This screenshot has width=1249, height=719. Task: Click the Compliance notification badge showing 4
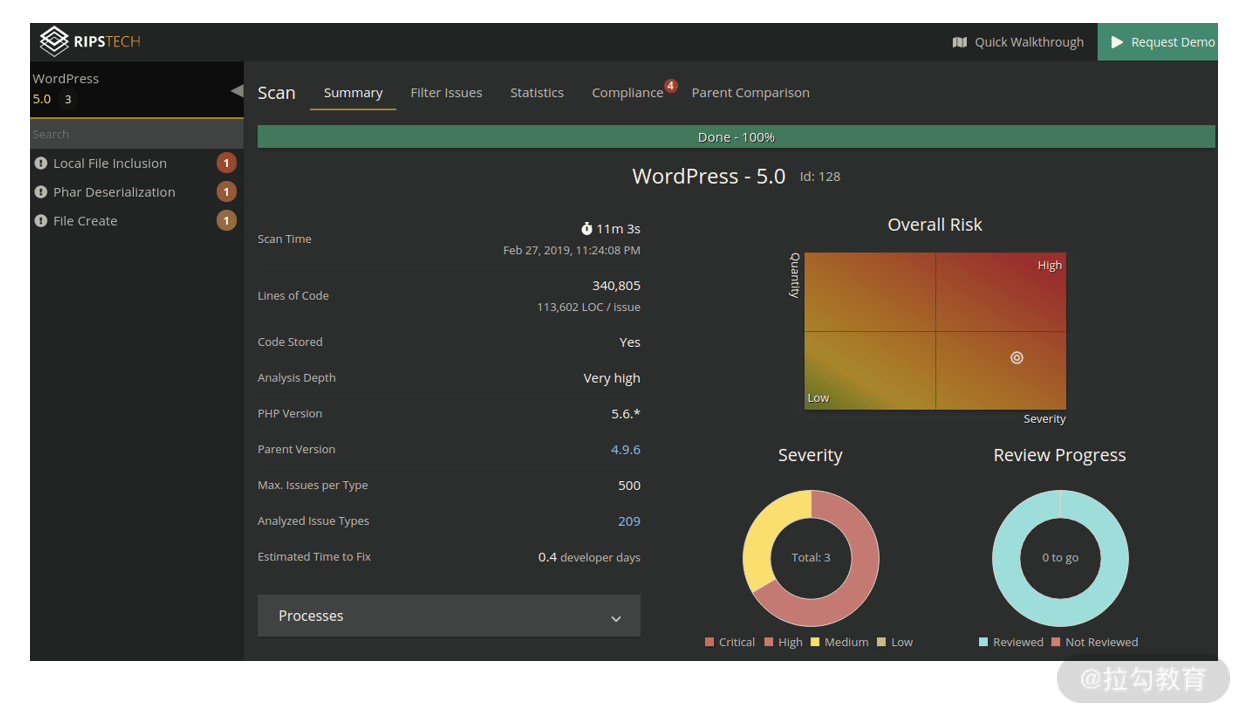click(x=670, y=86)
